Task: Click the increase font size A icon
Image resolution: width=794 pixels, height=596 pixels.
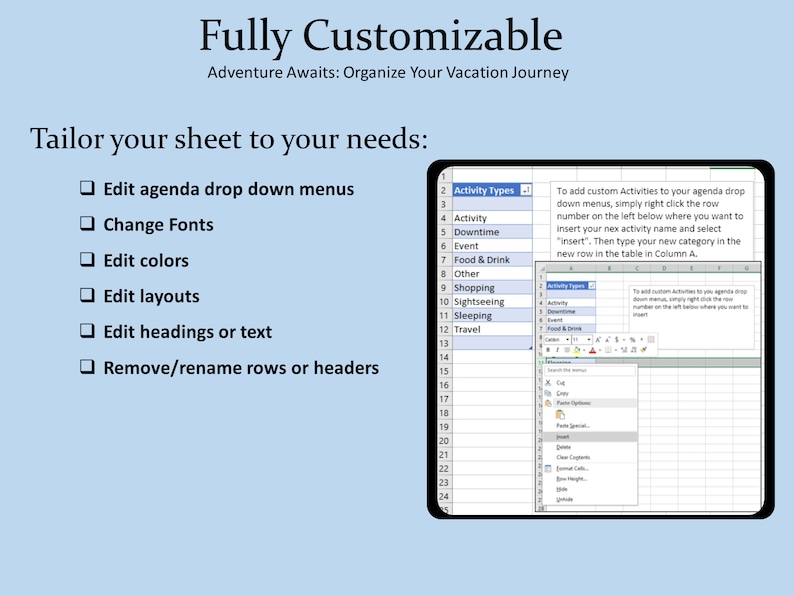Action: click(598, 339)
